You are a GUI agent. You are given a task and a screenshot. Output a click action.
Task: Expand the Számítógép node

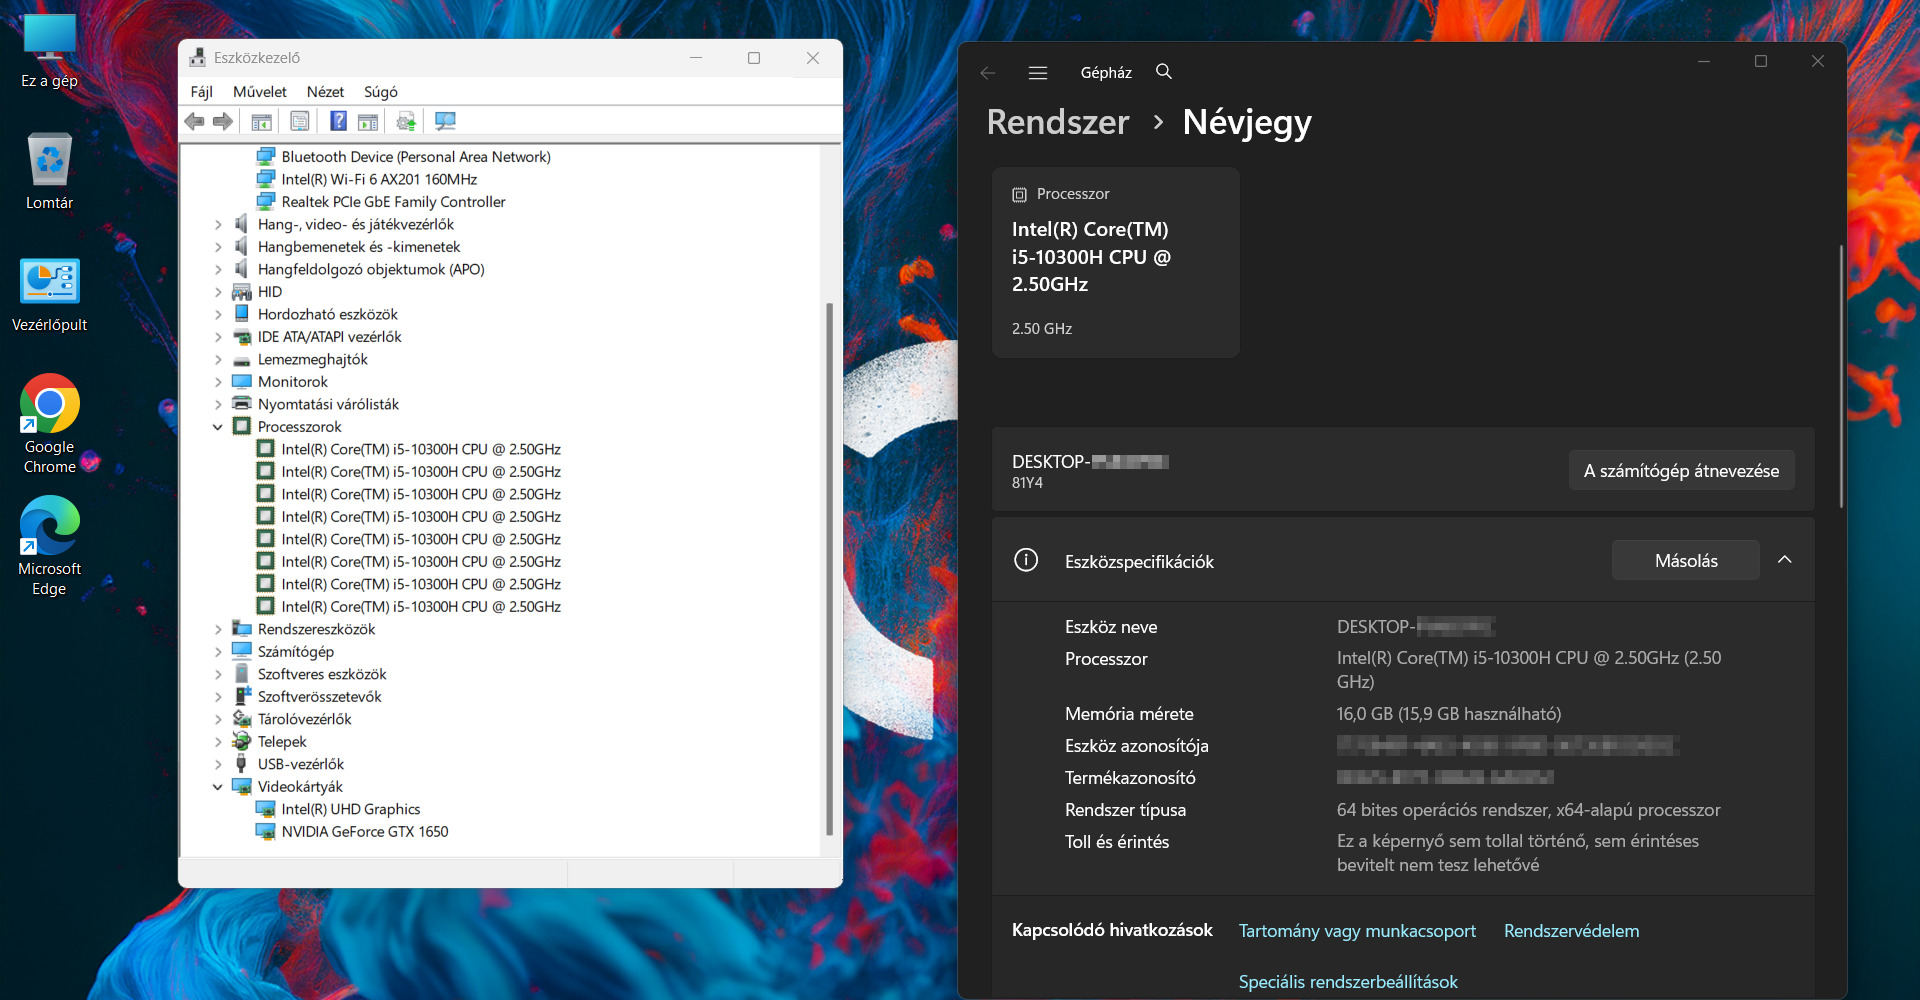point(218,652)
